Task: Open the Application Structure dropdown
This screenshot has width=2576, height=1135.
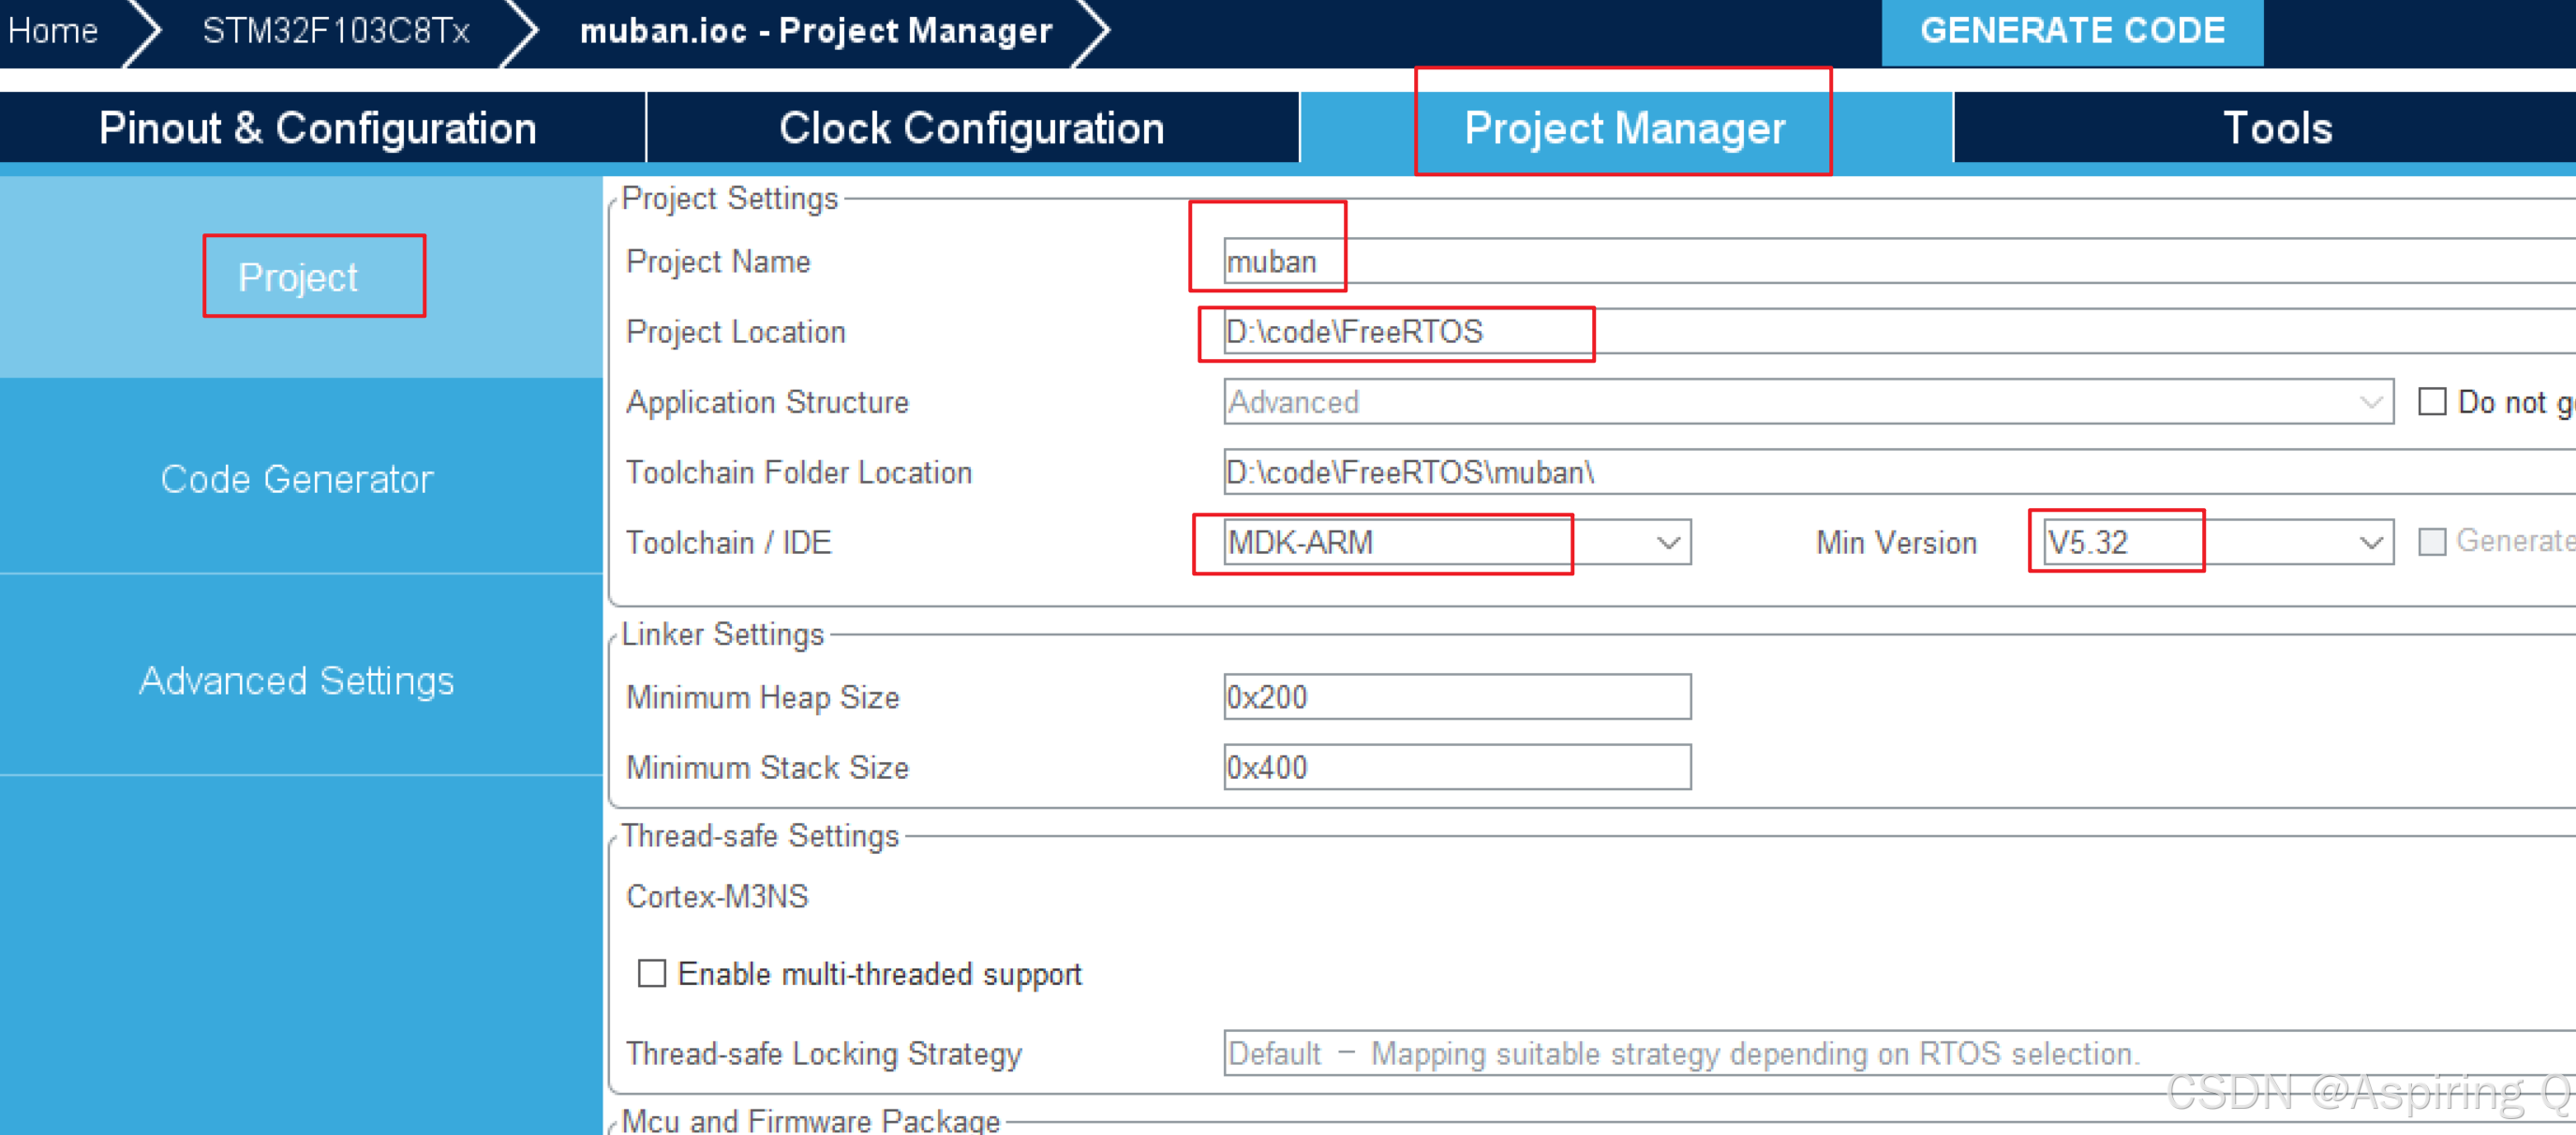Action: 1808,401
